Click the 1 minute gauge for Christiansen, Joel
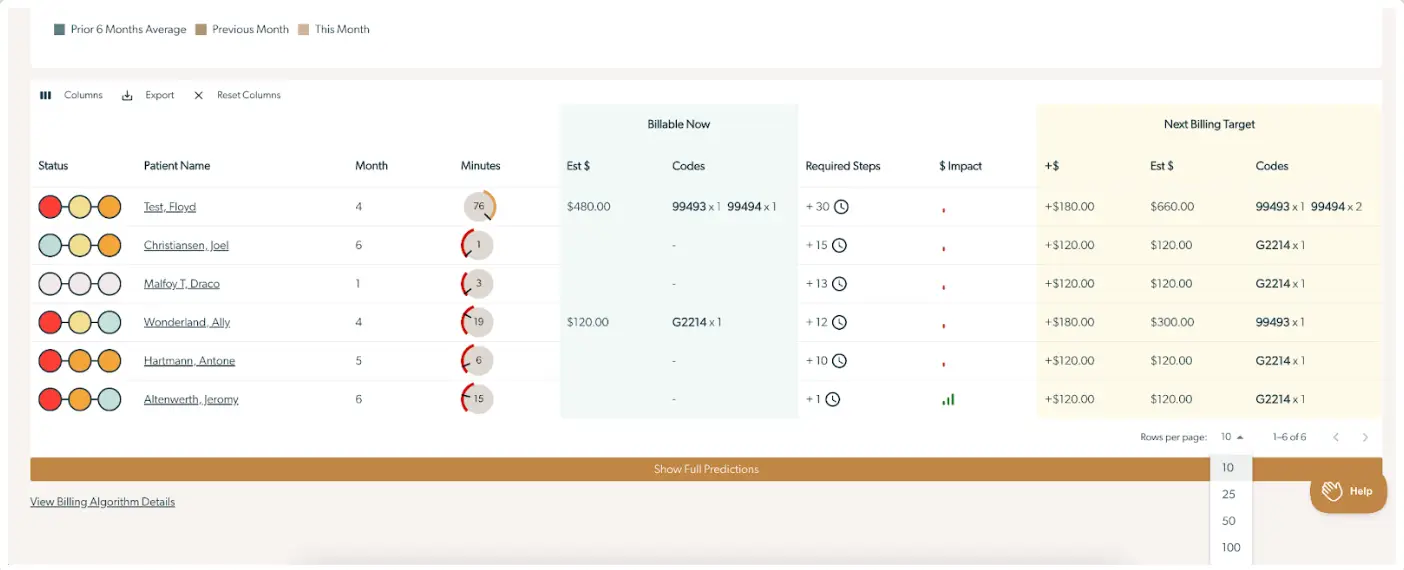Viewport: 1404px width, 570px height. coord(477,245)
